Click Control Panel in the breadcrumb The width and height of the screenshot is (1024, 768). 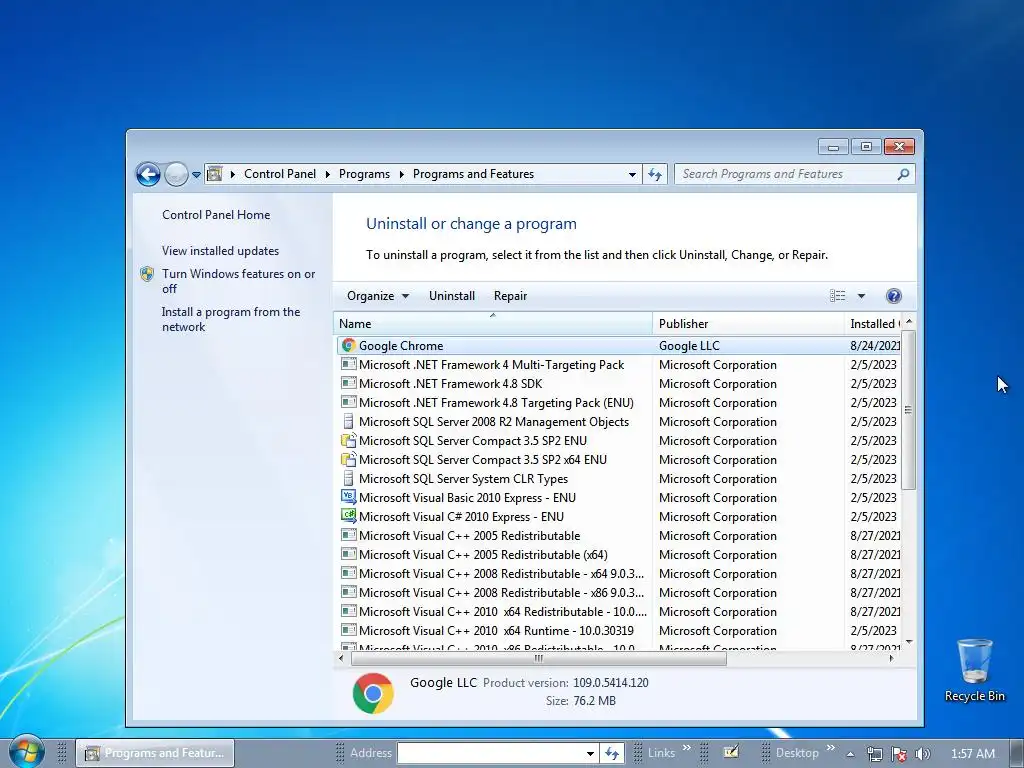point(280,174)
